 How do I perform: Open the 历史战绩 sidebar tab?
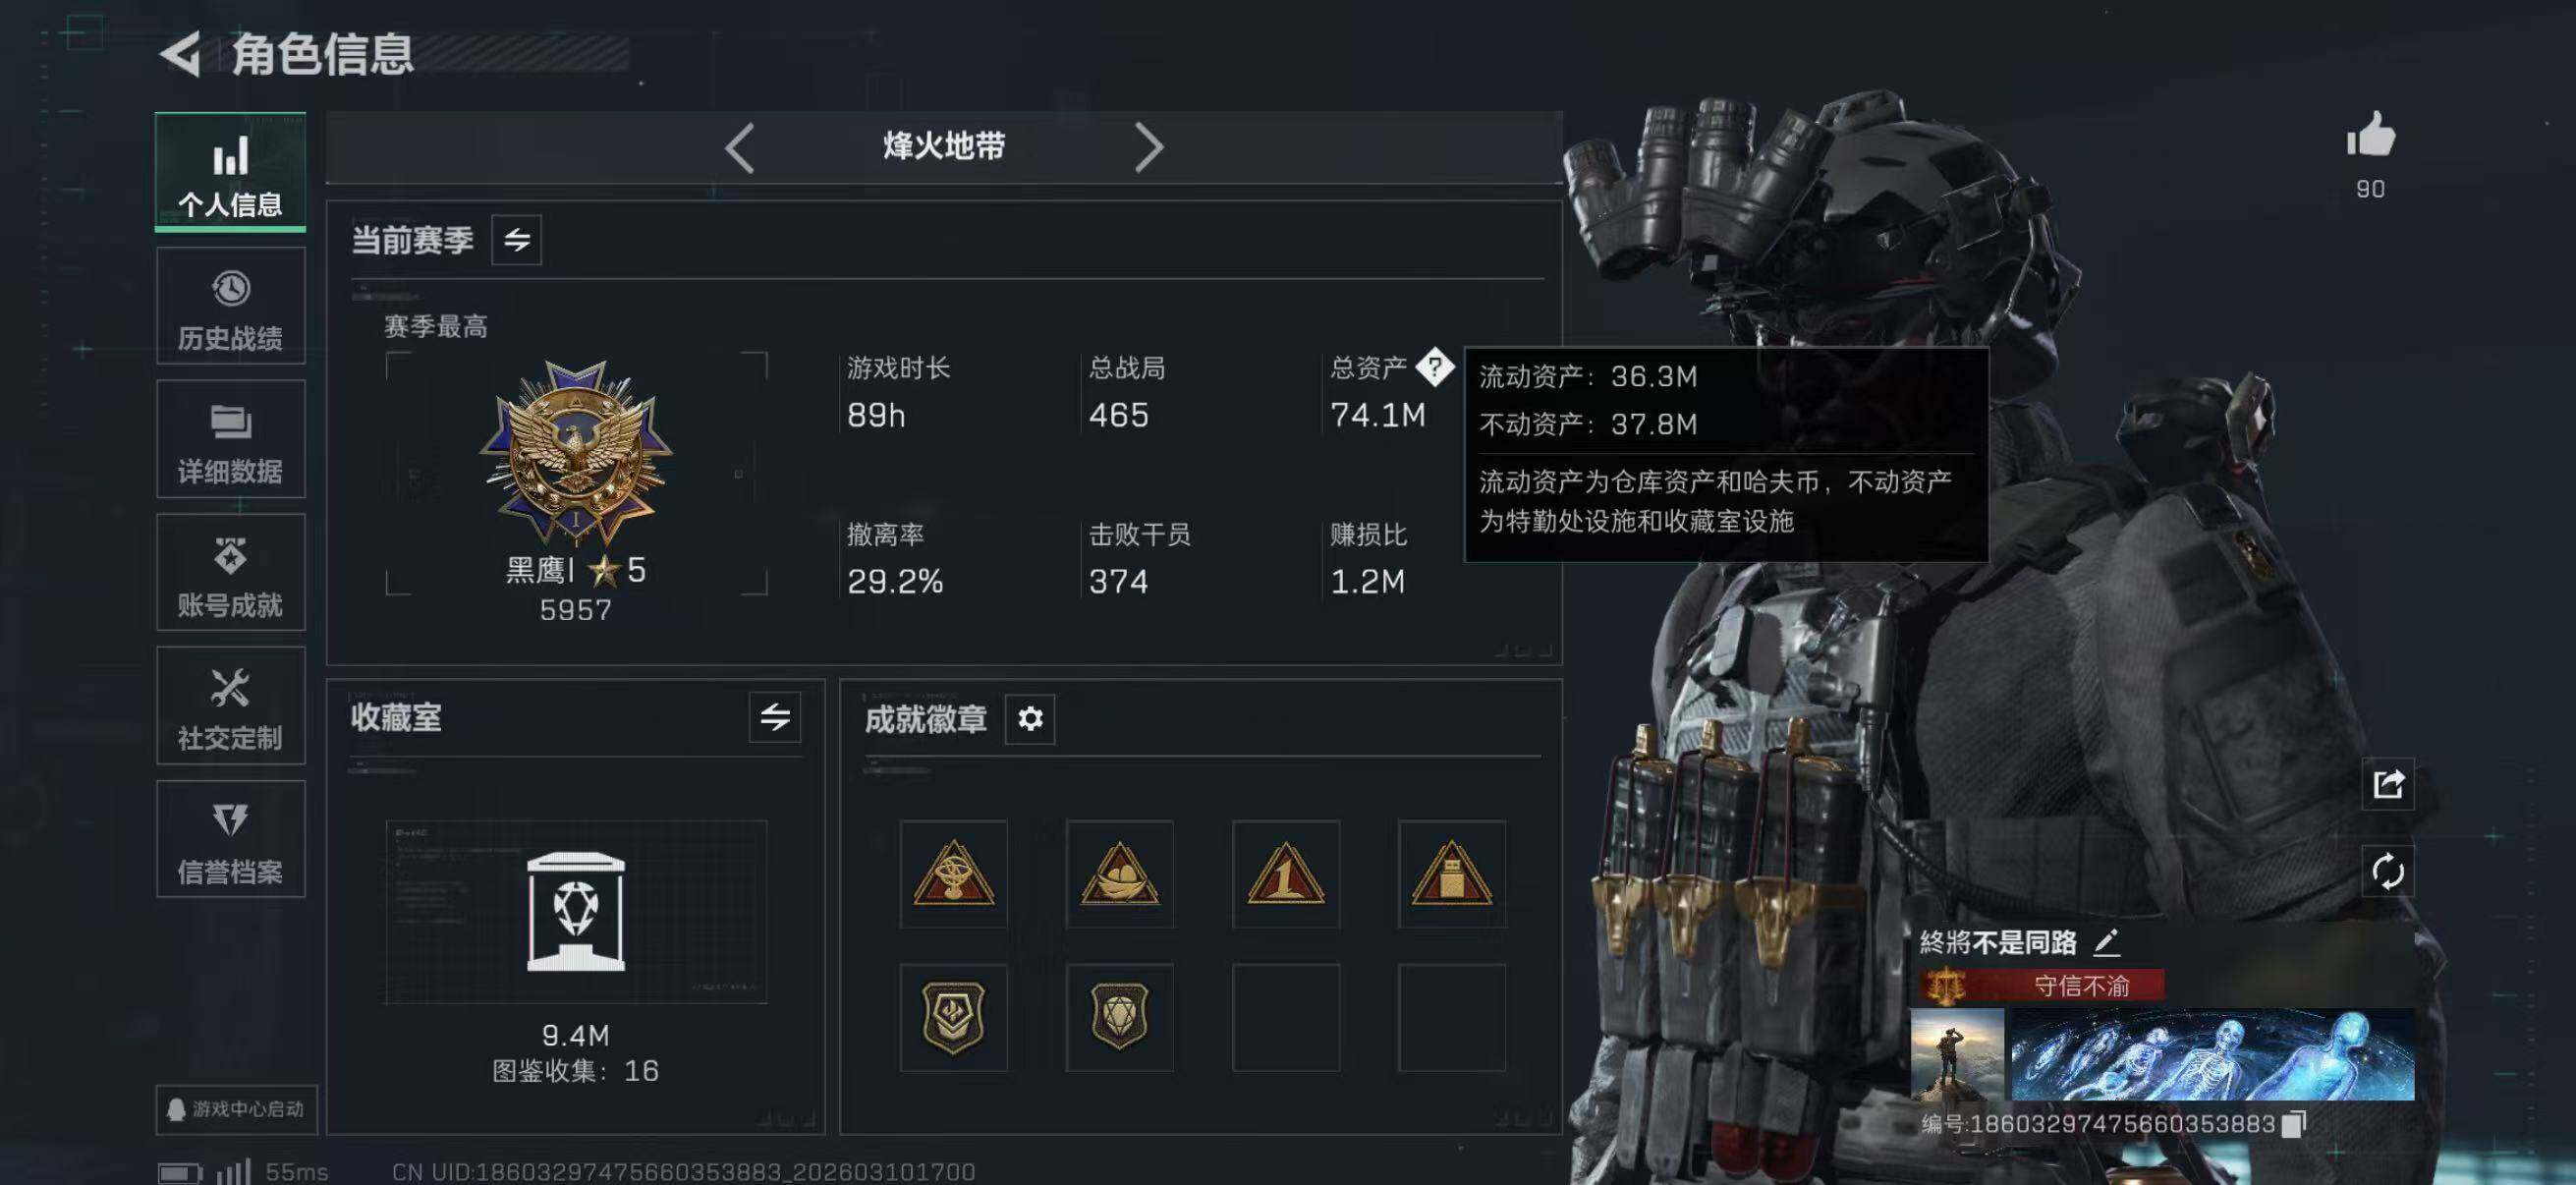(231, 308)
